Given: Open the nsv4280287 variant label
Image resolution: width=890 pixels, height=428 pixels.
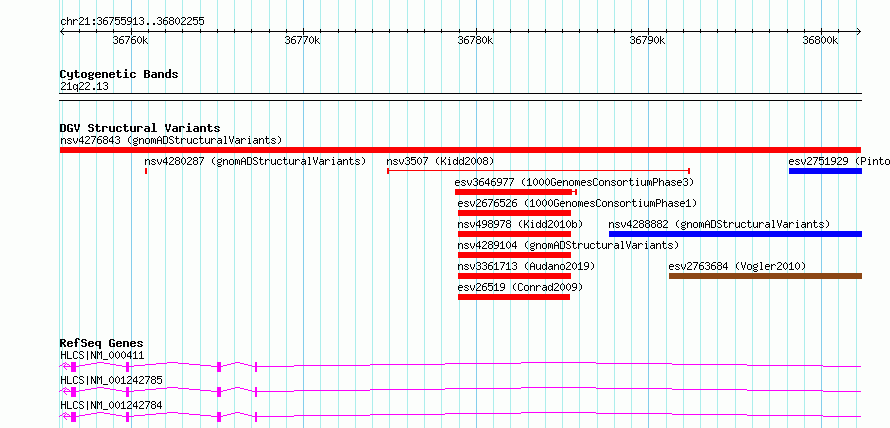Looking at the screenshot, I should [255, 161].
